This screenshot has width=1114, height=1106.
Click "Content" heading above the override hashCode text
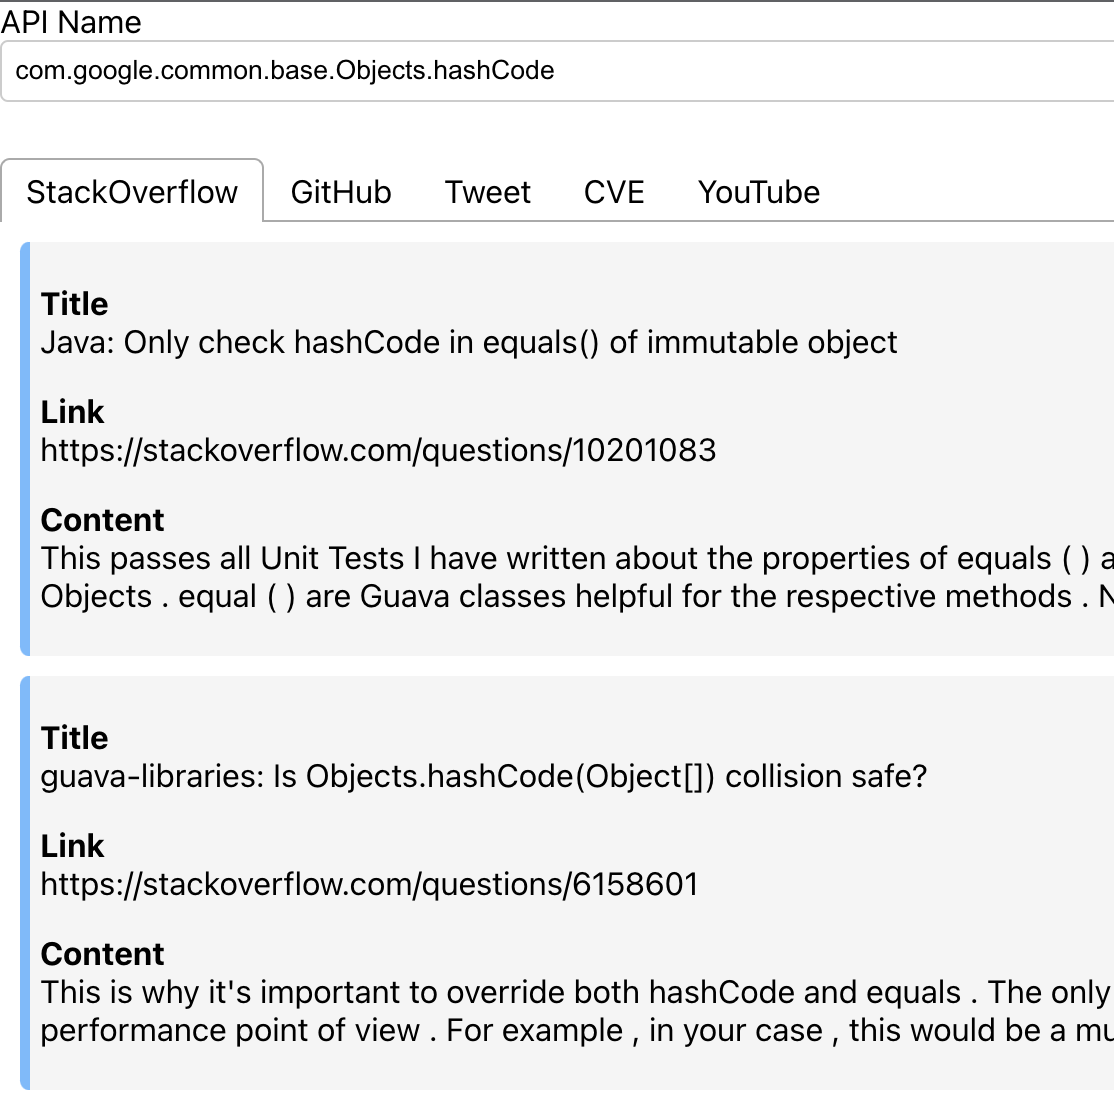pos(102,954)
